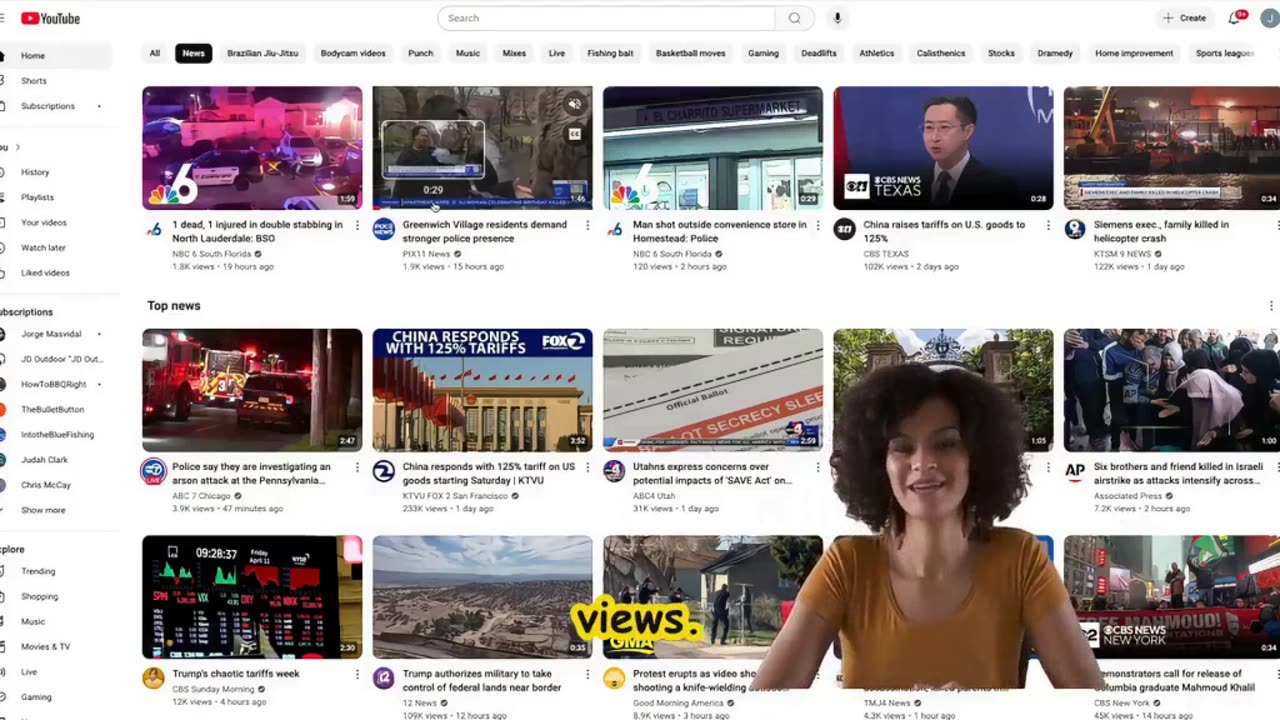
Task: Select the All category chip
Action: coord(154,53)
